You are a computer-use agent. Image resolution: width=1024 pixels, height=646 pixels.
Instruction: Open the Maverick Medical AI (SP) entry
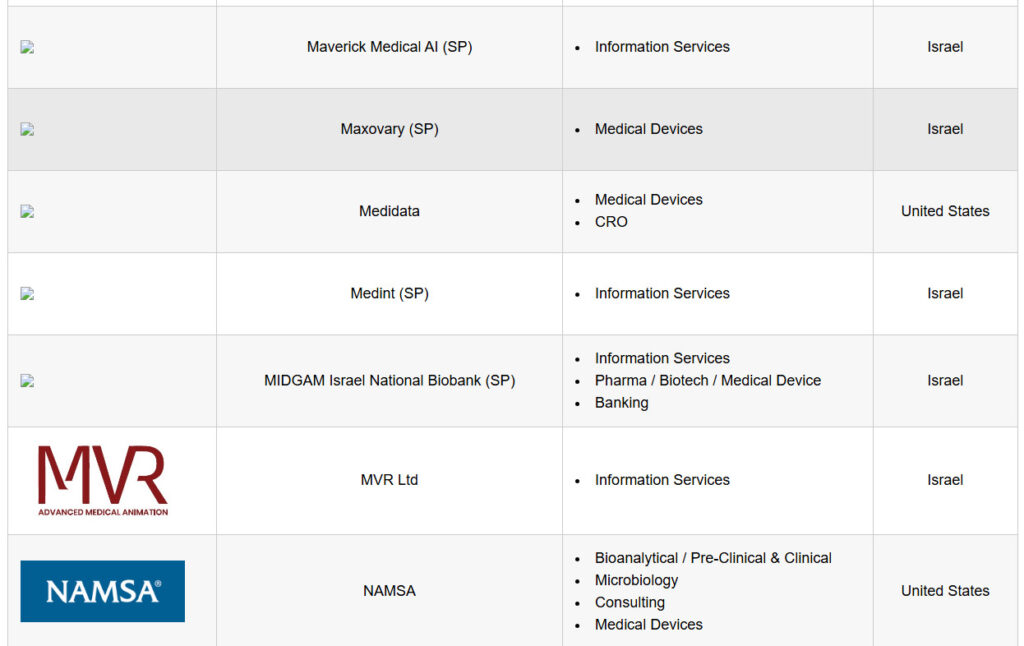click(x=389, y=47)
